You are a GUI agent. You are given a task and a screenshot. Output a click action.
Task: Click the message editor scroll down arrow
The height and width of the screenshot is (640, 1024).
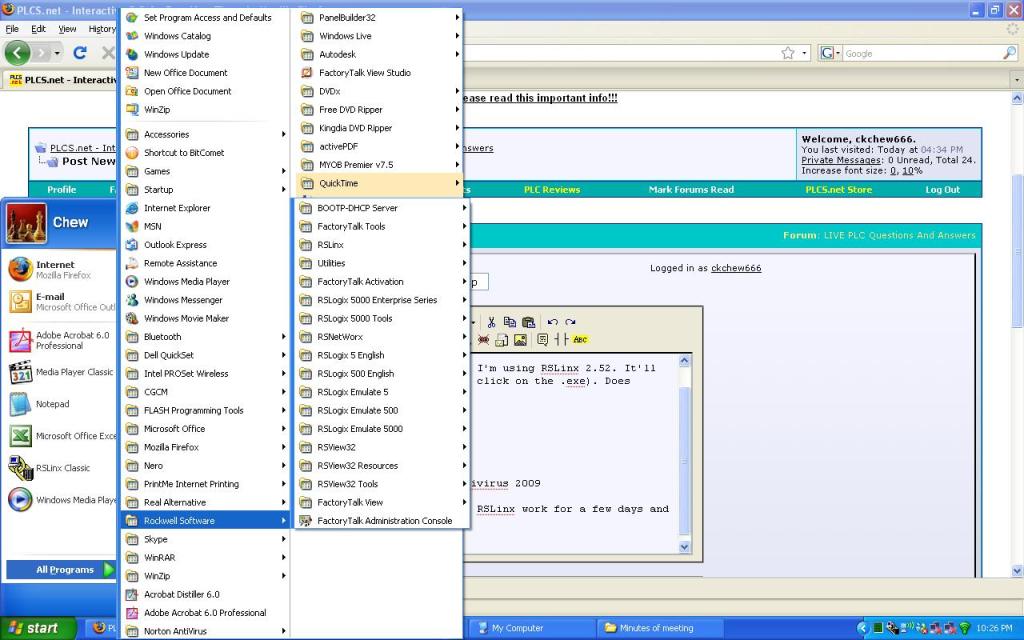coord(684,547)
